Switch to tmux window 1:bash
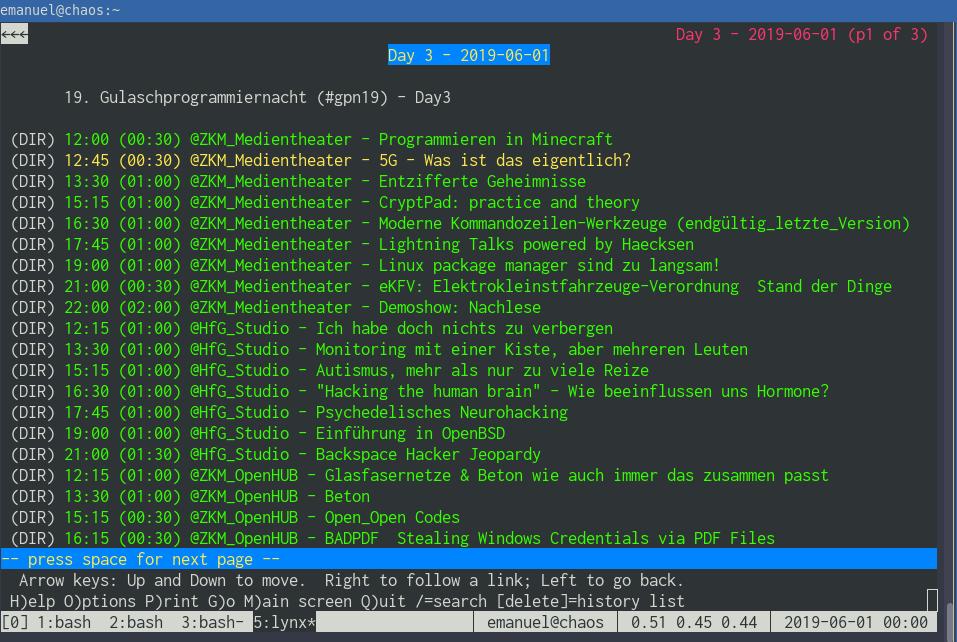This screenshot has width=957, height=642. pyautogui.click(x=63, y=622)
